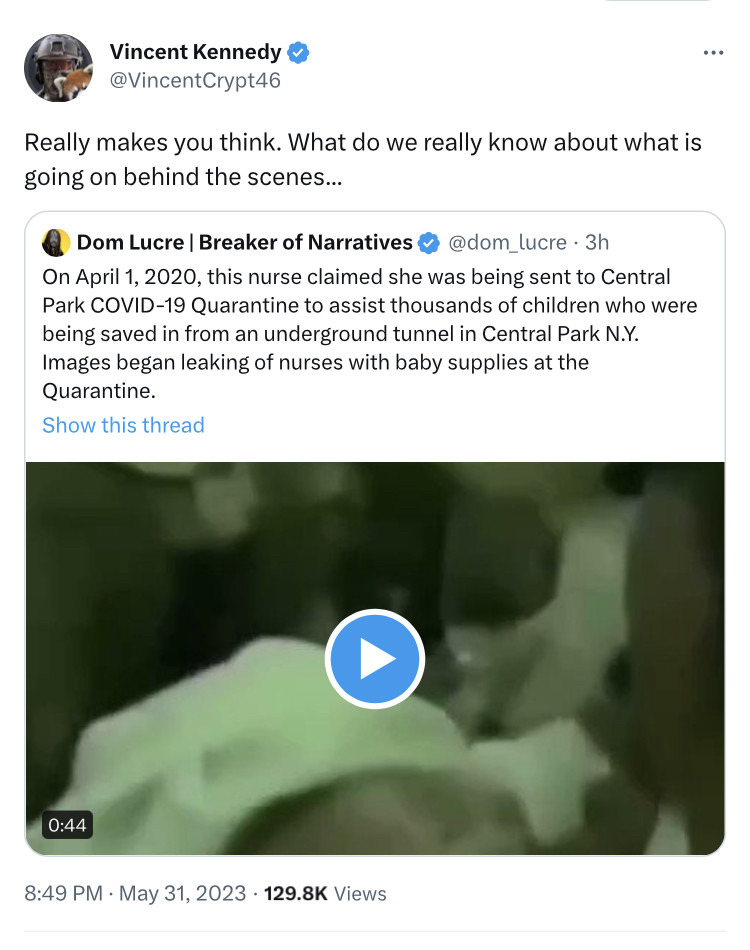Open the Vincent Kennedy display name
The height and width of the screenshot is (950, 750).
[196, 53]
